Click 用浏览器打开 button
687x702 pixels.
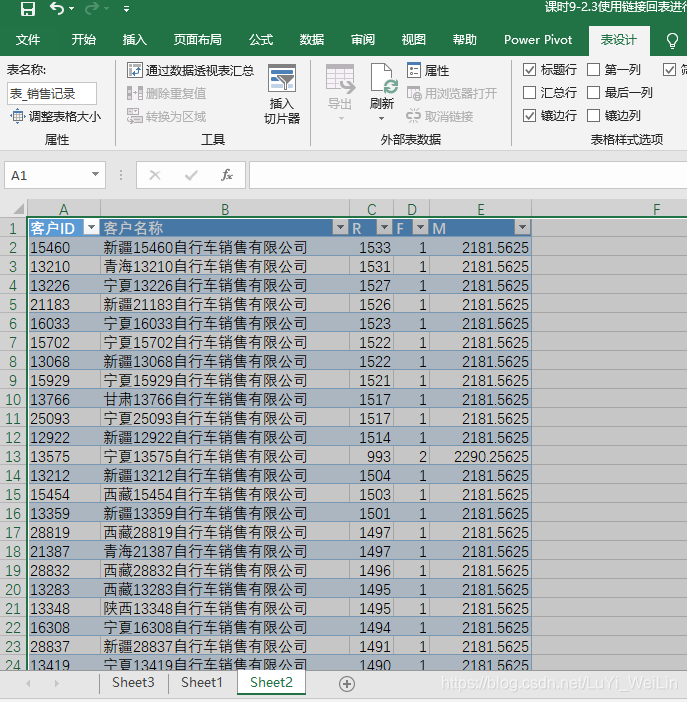451,94
